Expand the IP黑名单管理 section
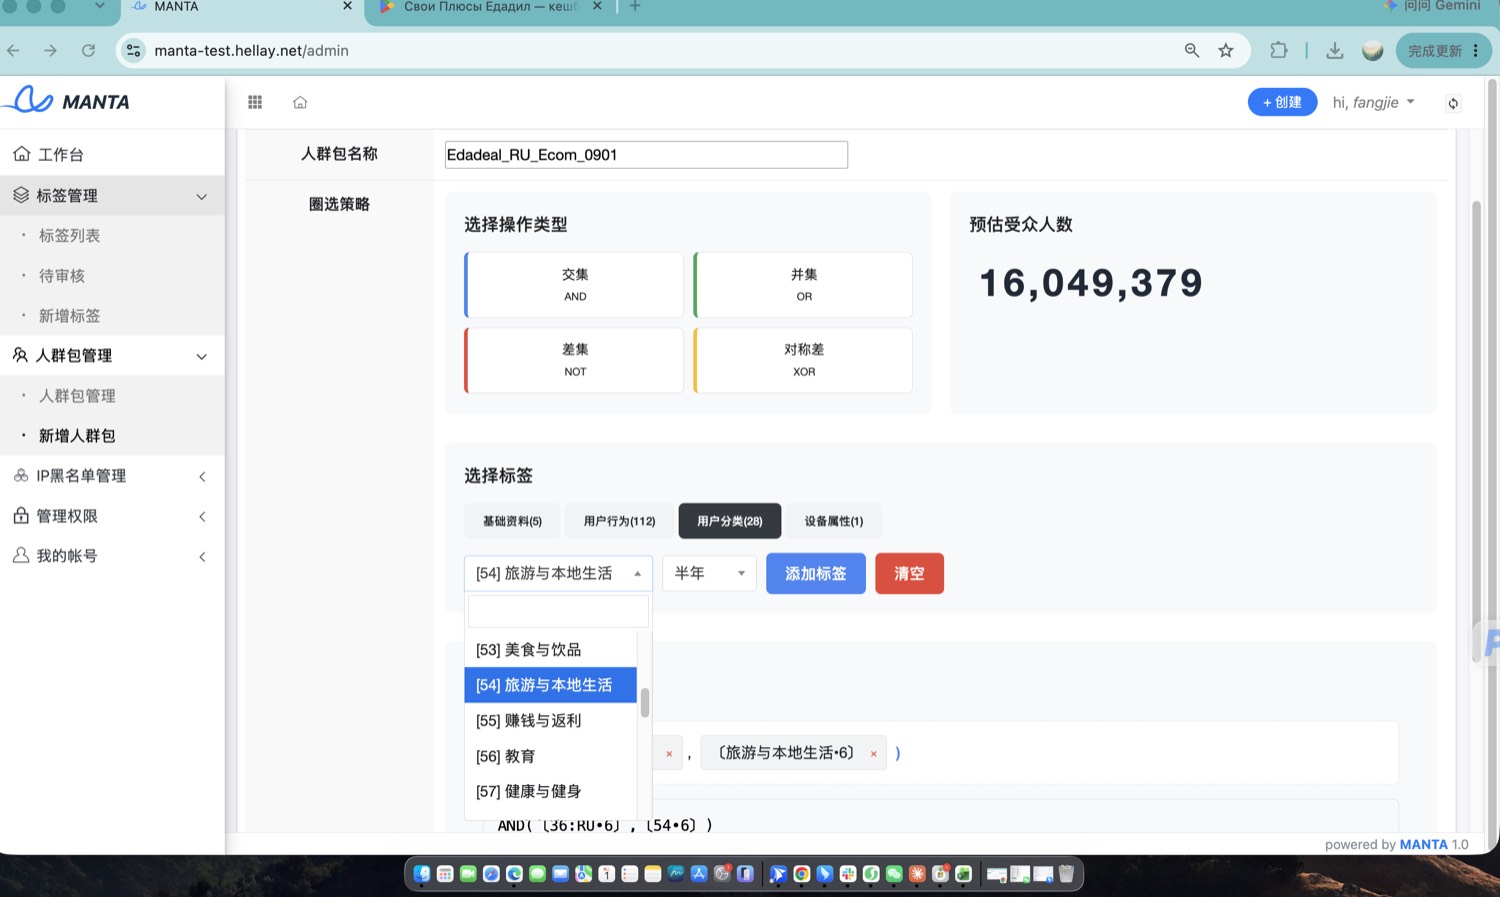Viewport: 1500px width, 897px height. point(112,476)
